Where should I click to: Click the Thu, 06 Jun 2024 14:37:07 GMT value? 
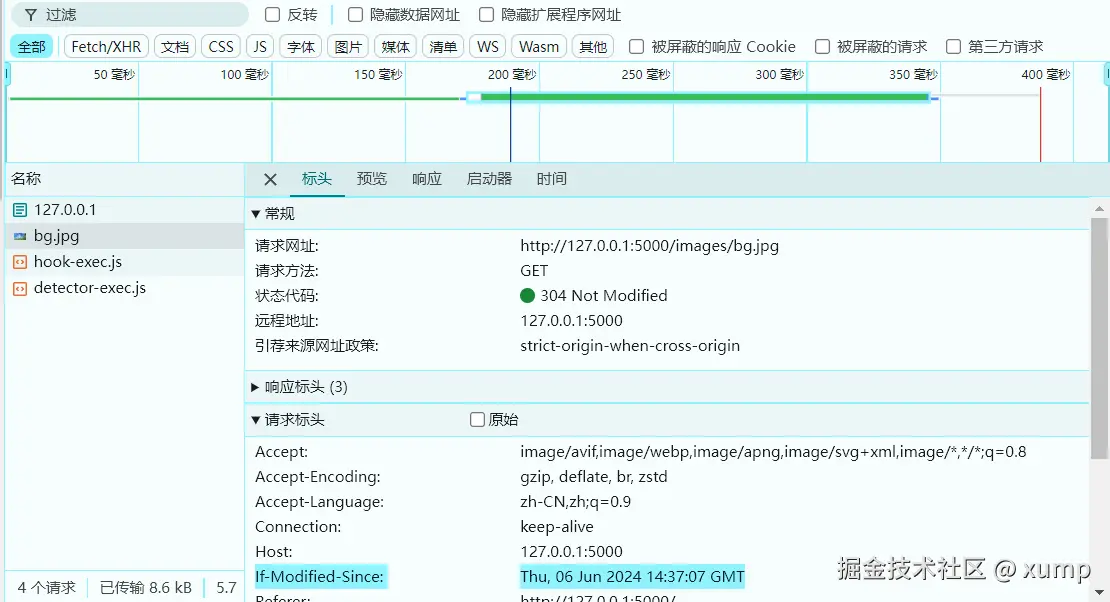pyautogui.click(x=632, y=577)
